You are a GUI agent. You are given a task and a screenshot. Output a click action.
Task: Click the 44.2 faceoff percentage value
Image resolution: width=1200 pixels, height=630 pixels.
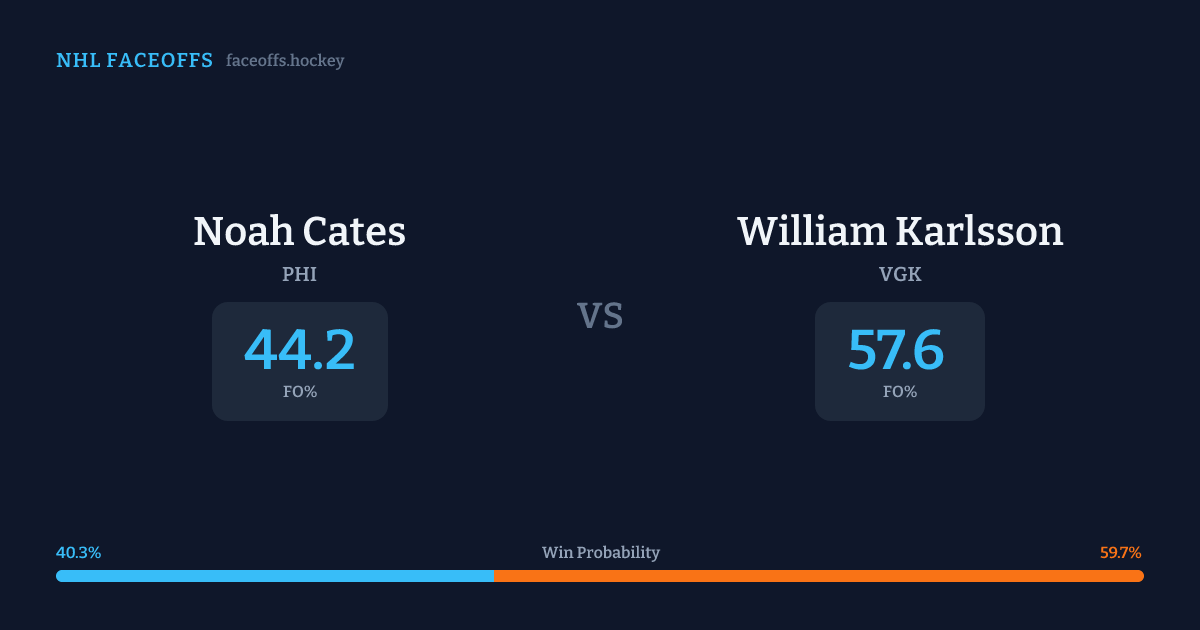tap(299, 349)
